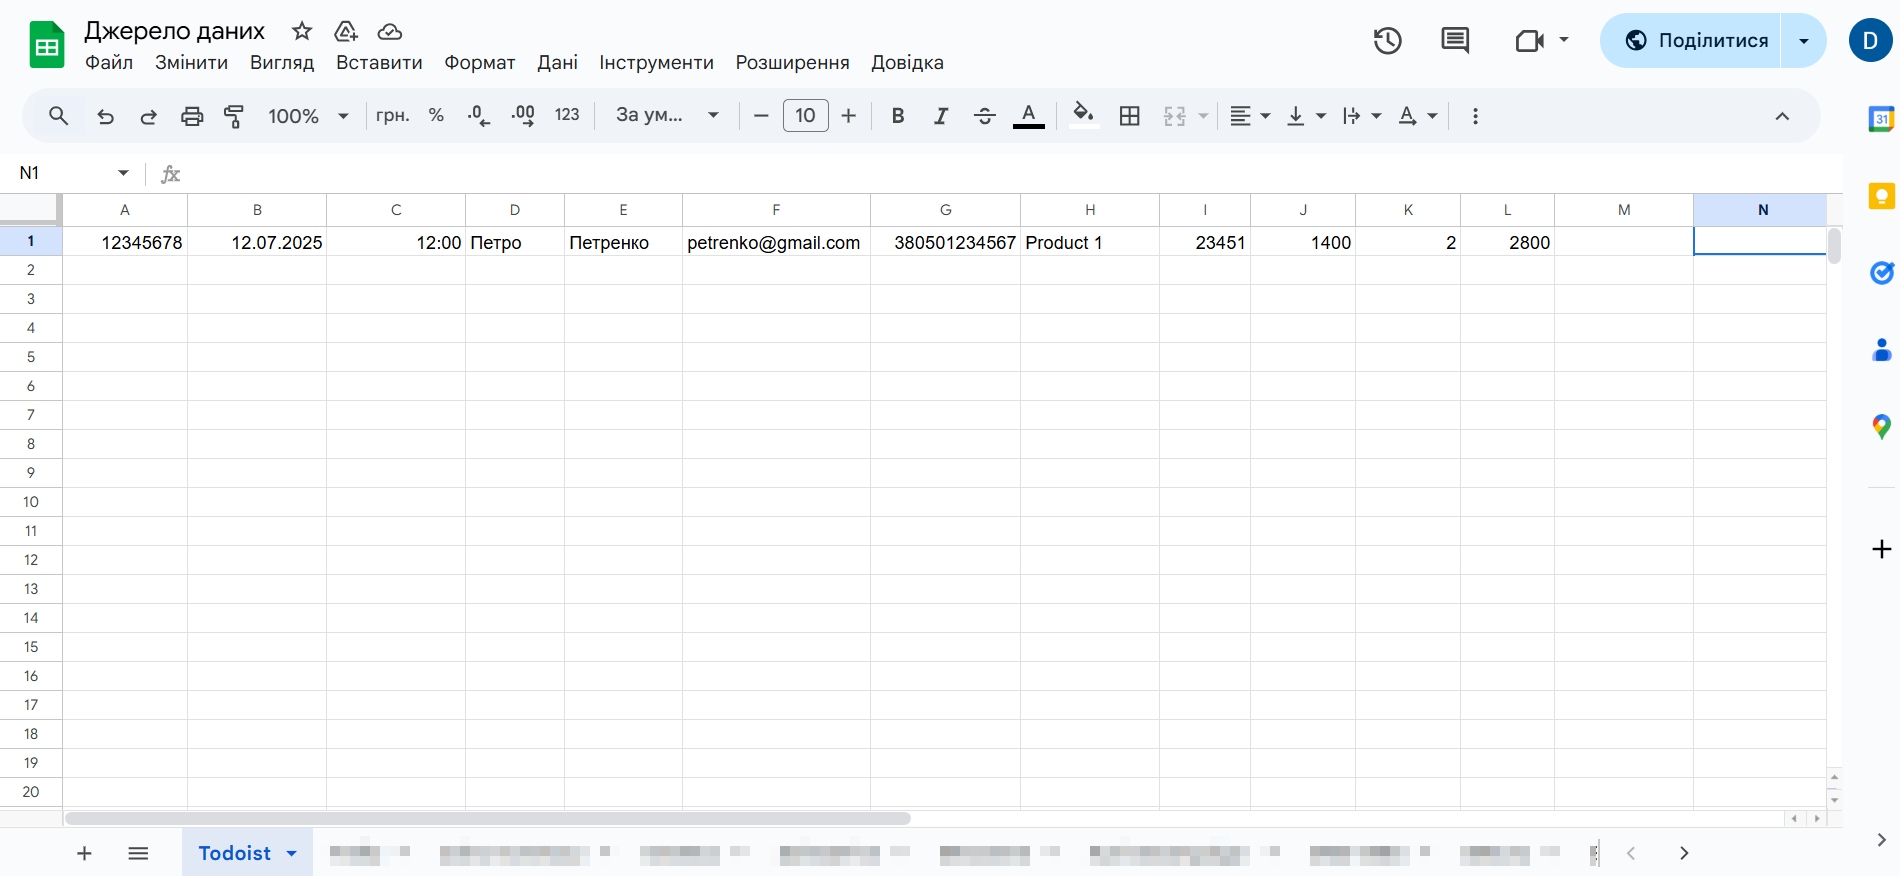1900x876 pixels.
Task: Open Contacts in side panel
Action: tap(1881, 349)
